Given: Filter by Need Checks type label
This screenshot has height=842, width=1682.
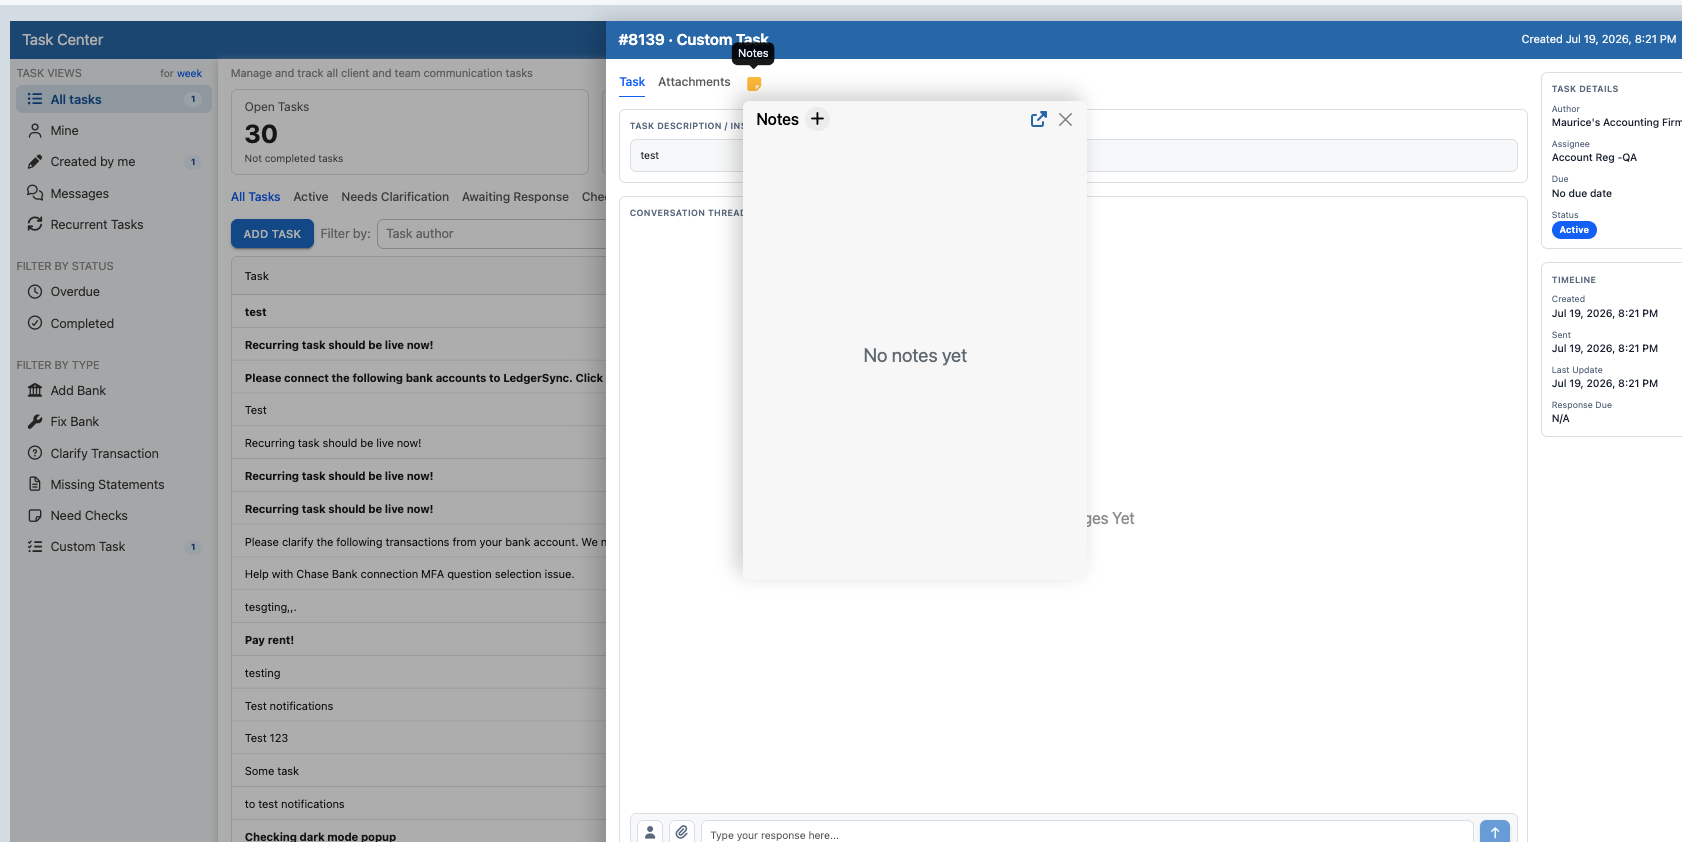Looking at the screenshot, I should coord(89,515).
